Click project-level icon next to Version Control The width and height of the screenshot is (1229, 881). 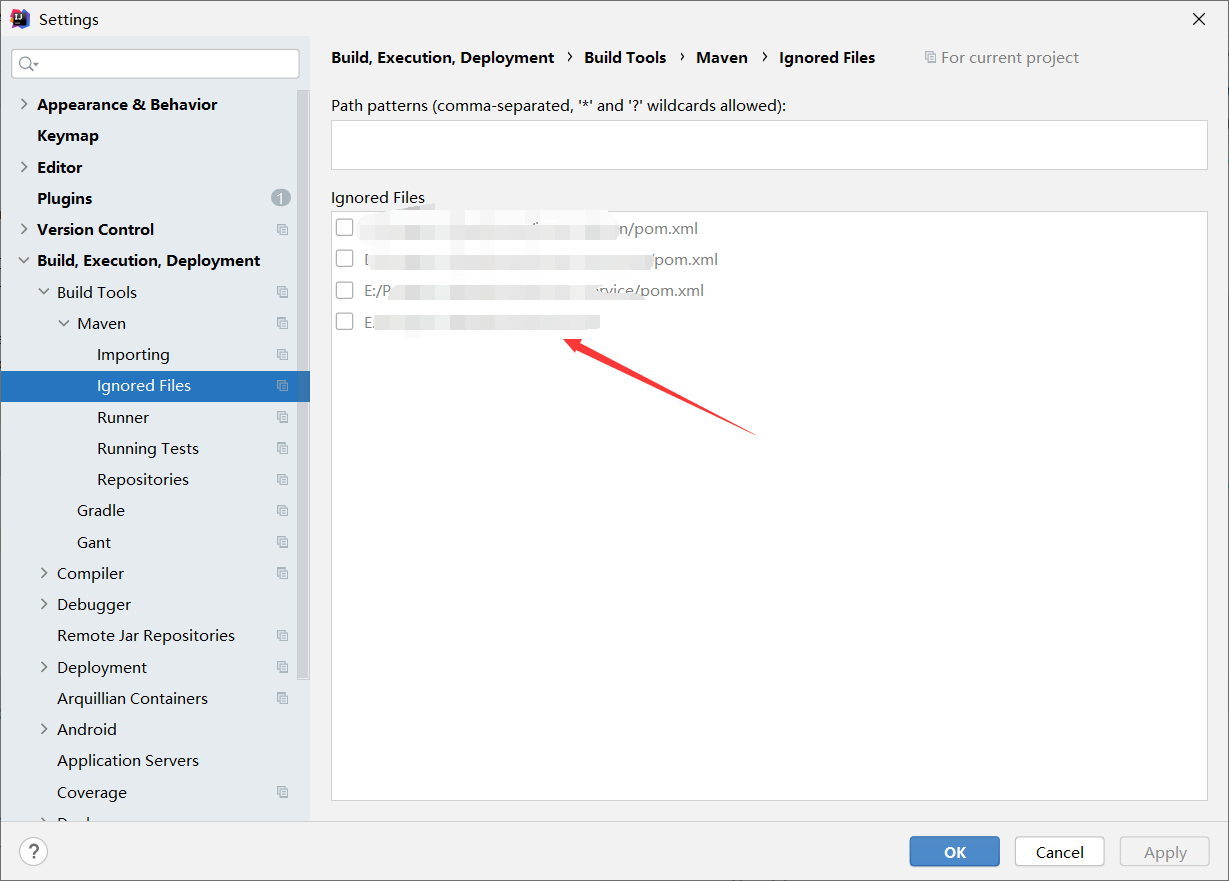[x=282, y=230]
